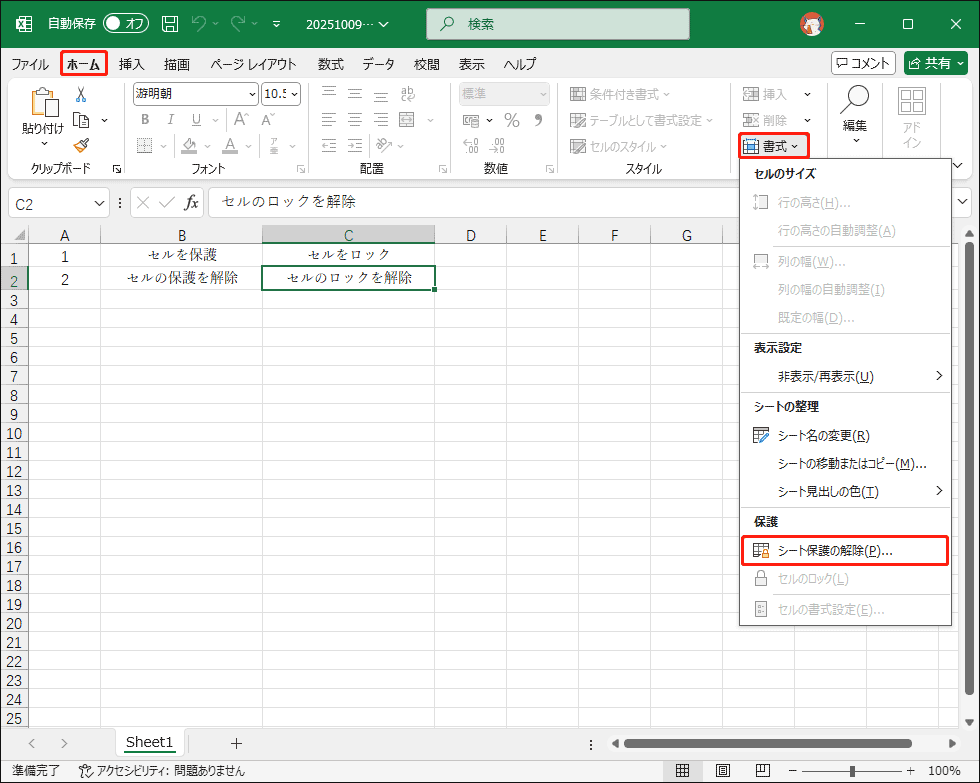Click the decrease indent icon

coord(329,146)
